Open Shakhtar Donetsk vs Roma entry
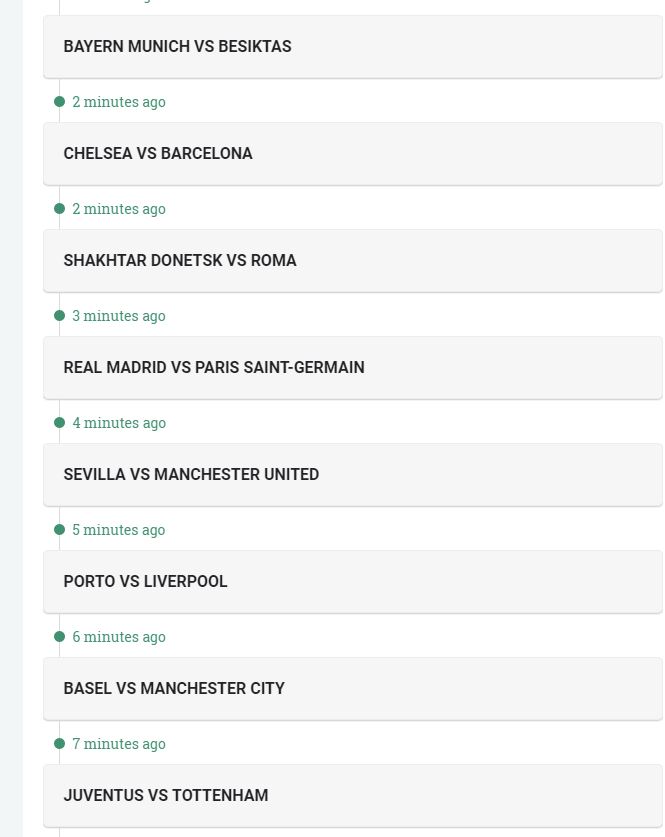The height and width of the screenshot is (837, 665). pos(180,260)
